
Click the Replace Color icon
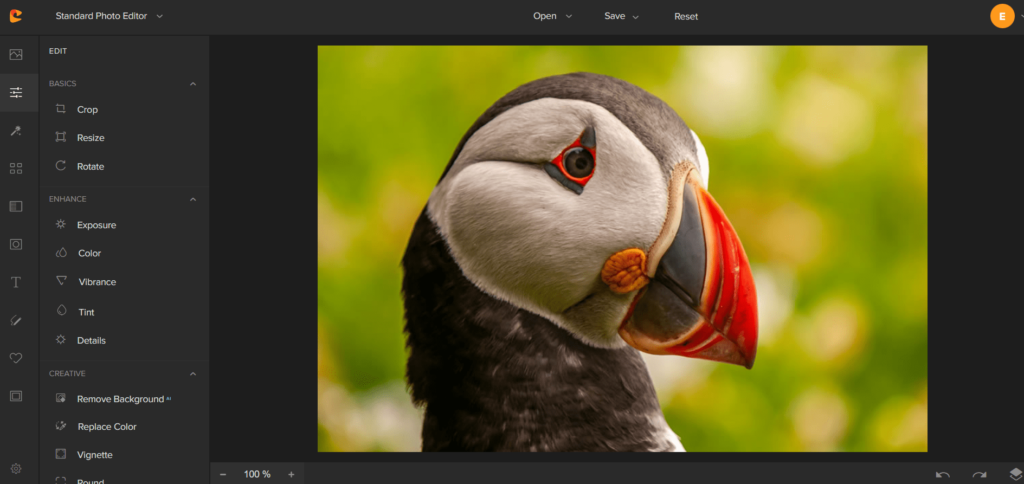tap(61, 426)
